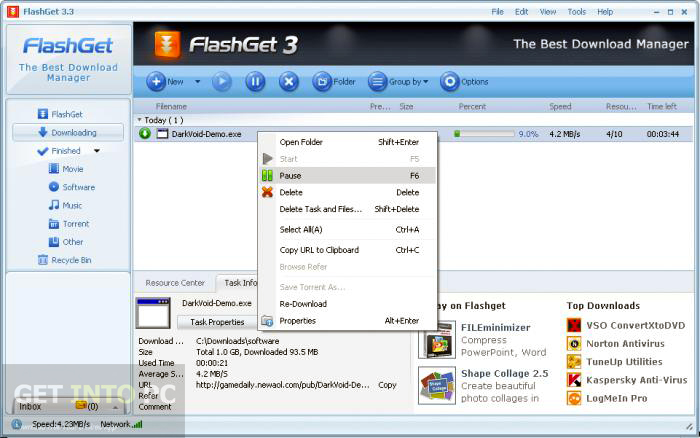Expand the Inbox panel arrow
This screenshot has height=438, width=700.
[115, 408]
